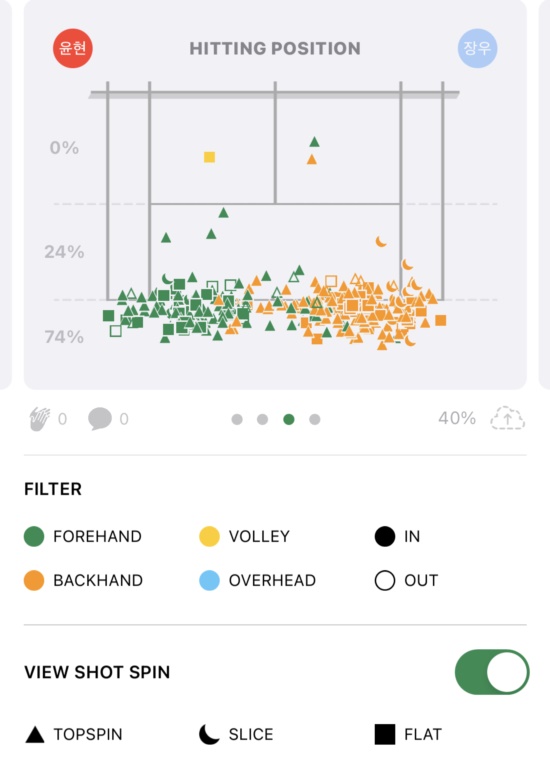Go to the first page indicator dot
The height and width of the screenshot is (761, 550).
(237, 419)
